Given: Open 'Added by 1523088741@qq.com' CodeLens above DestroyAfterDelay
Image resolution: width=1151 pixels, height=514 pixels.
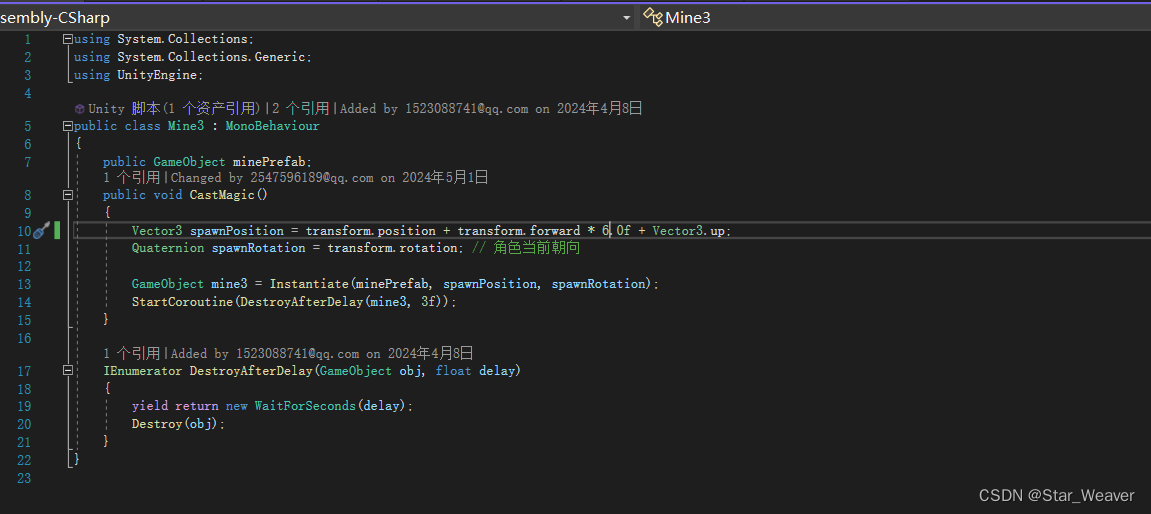Looking at the screenshot, I should click(322, 353).
